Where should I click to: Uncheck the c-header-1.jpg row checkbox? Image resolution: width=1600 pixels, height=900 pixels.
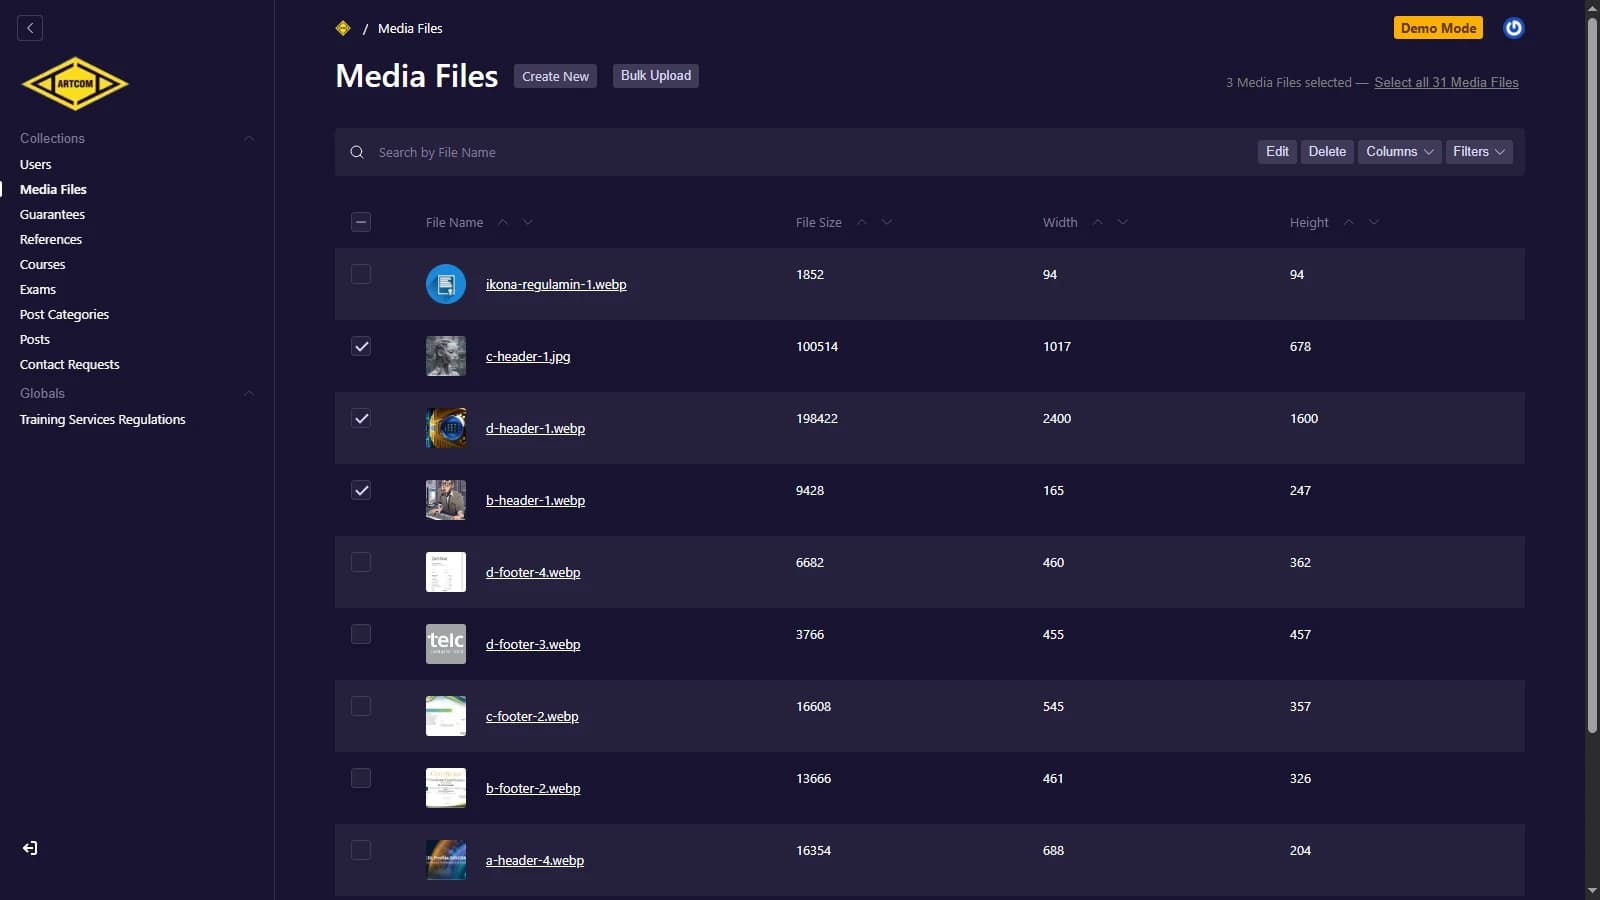click(361, 347)
